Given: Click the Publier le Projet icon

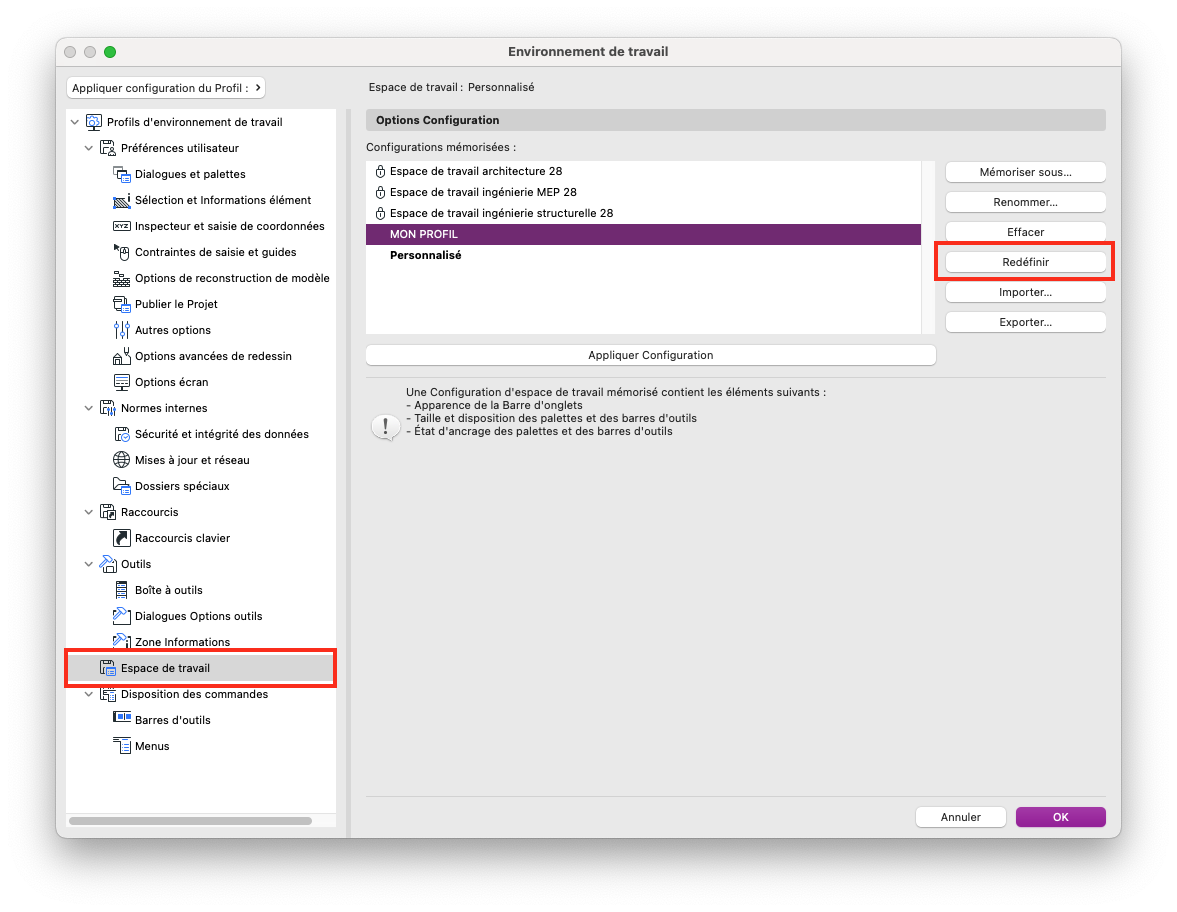Looking at the screenshot, I should tap(122, 304).
